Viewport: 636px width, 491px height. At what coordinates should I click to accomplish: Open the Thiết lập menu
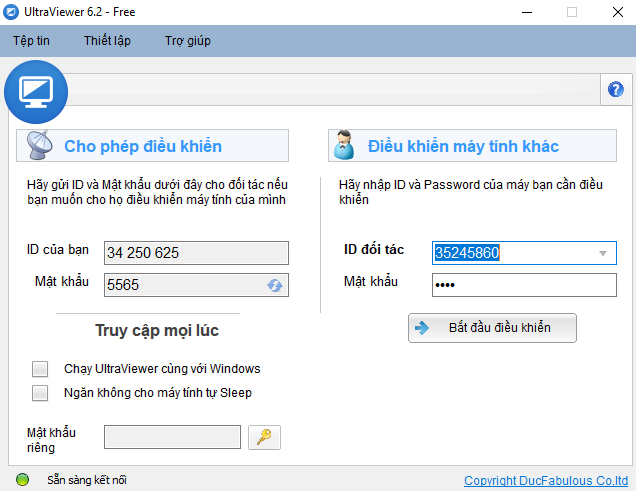[108, 41]
